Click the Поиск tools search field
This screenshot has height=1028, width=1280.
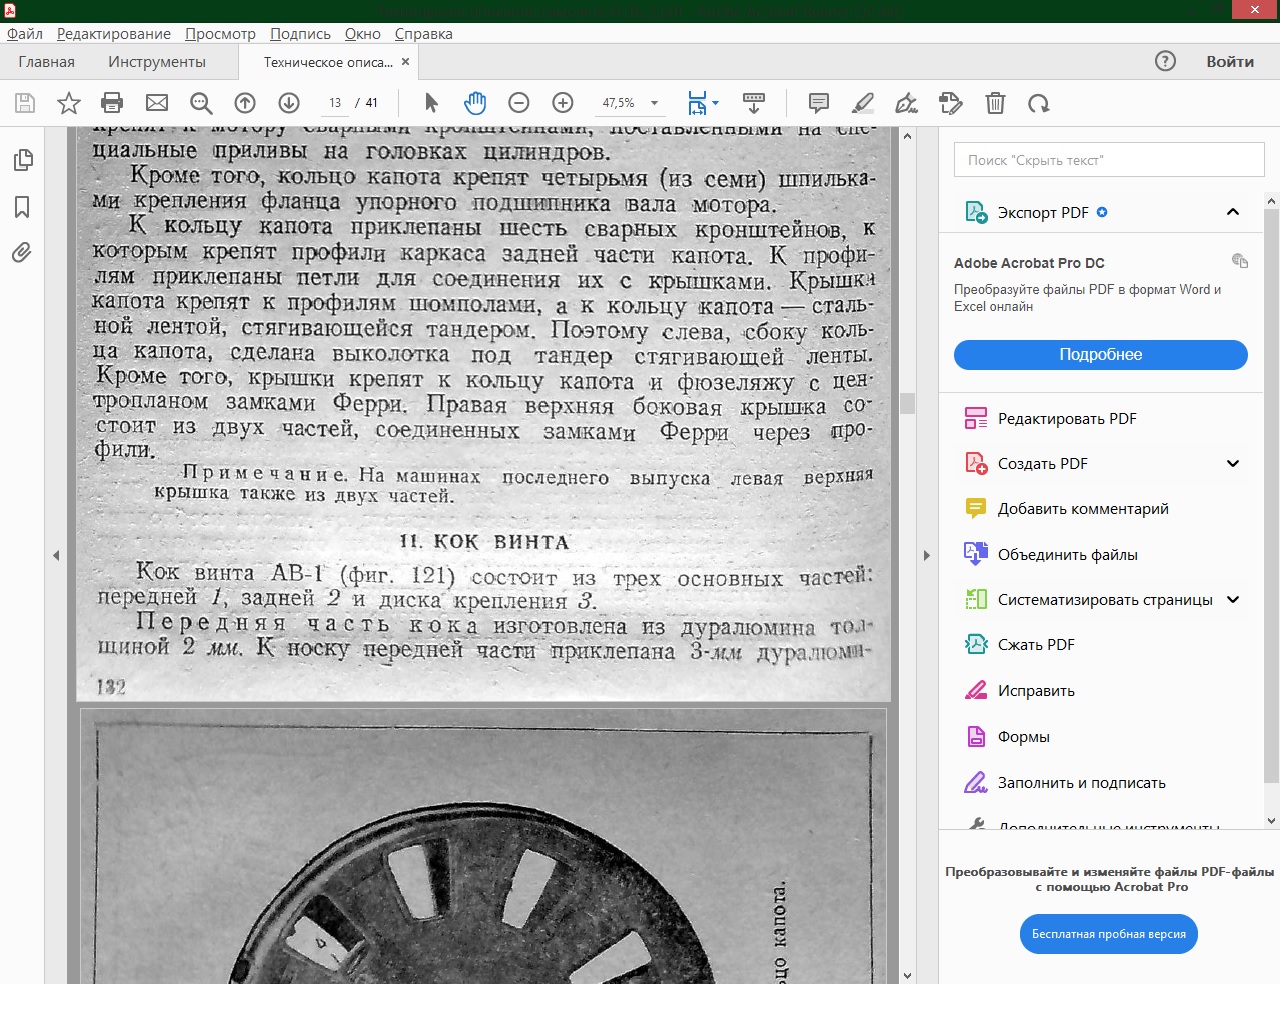pyautogui.click(x=1108, y=160)
